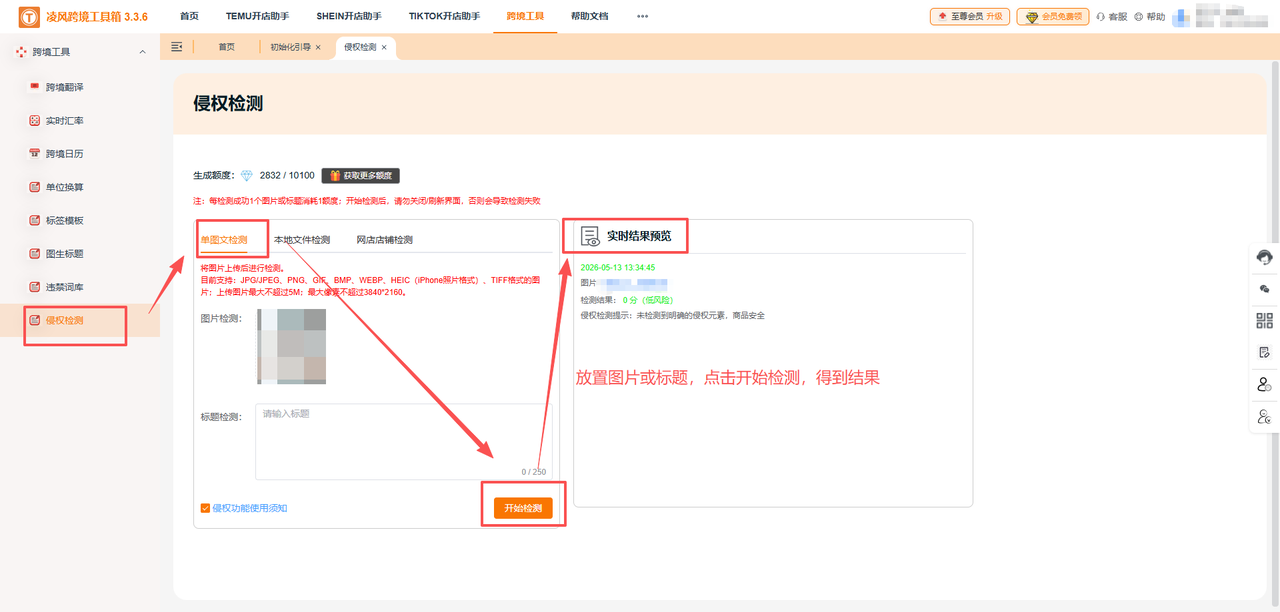Click the 实时结果预览 document icon

pyautogui.click(x=590, y=236)
